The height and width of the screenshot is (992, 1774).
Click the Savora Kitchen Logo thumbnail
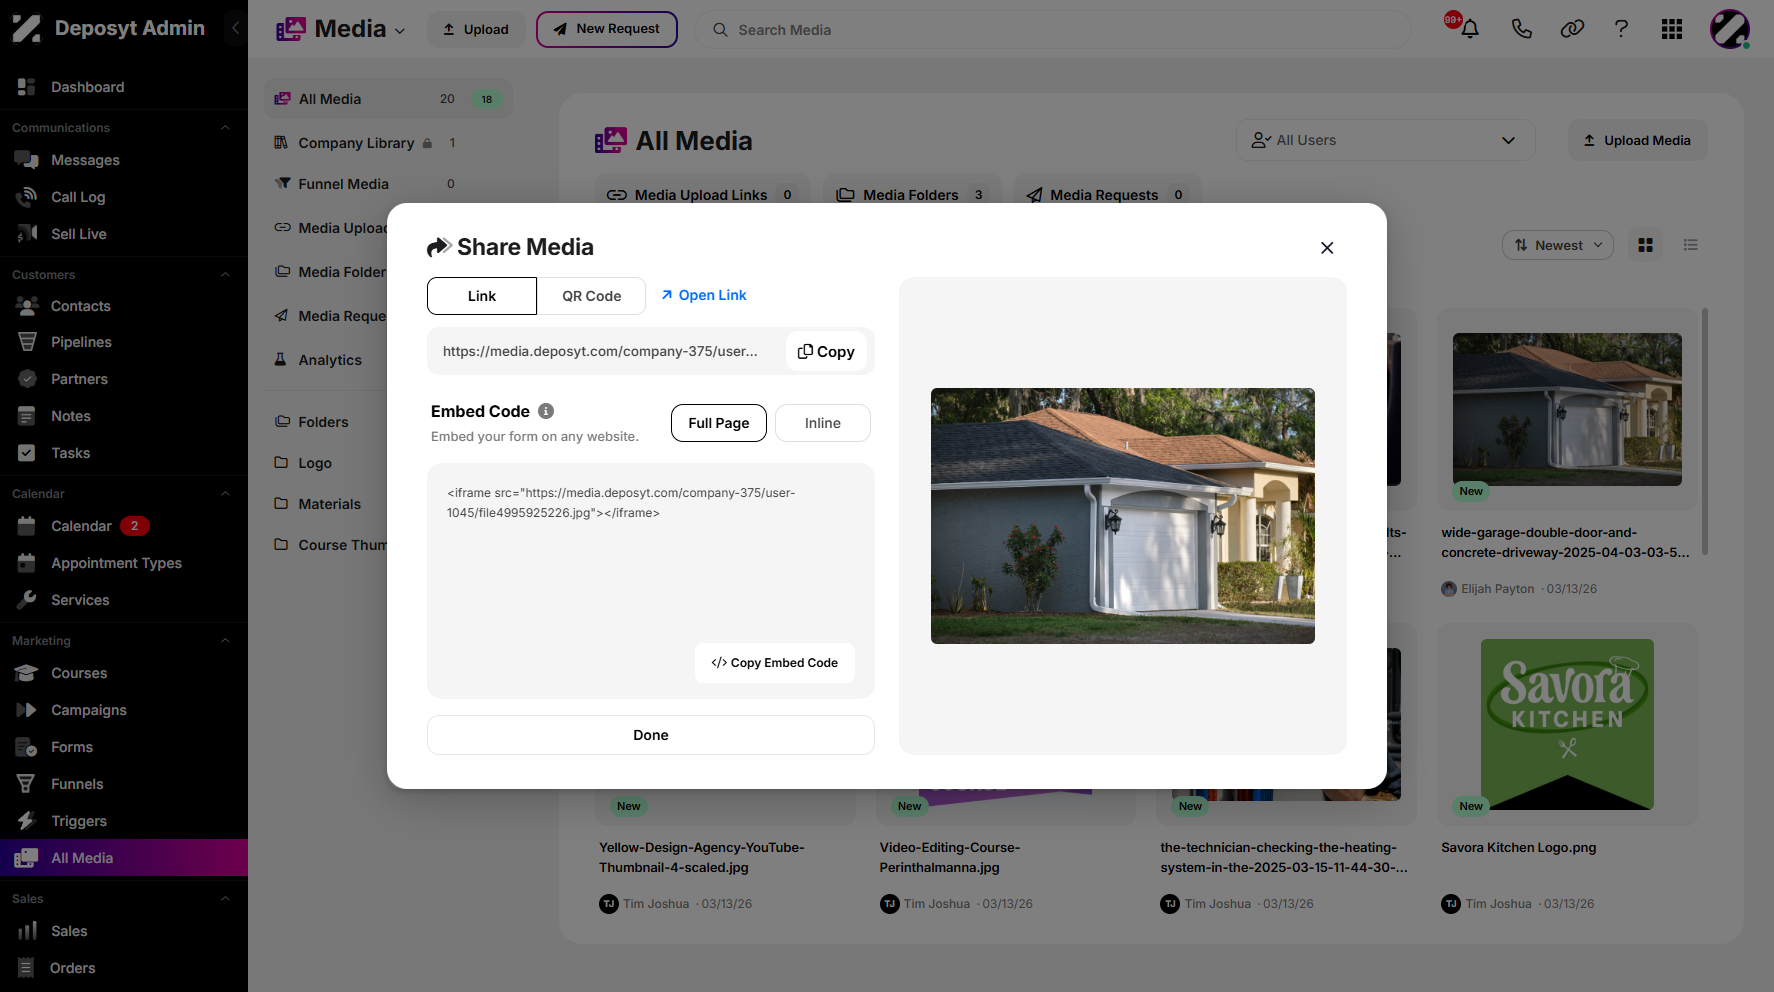(1567, 724)
